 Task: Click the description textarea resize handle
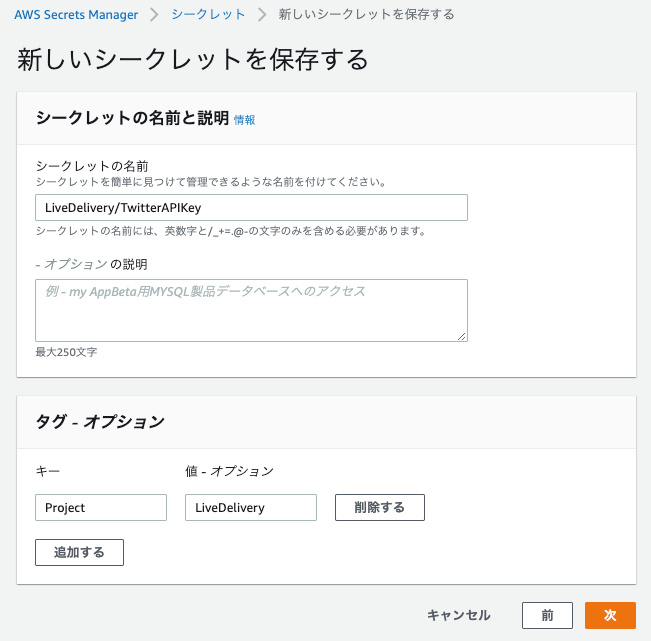(462, 336)
